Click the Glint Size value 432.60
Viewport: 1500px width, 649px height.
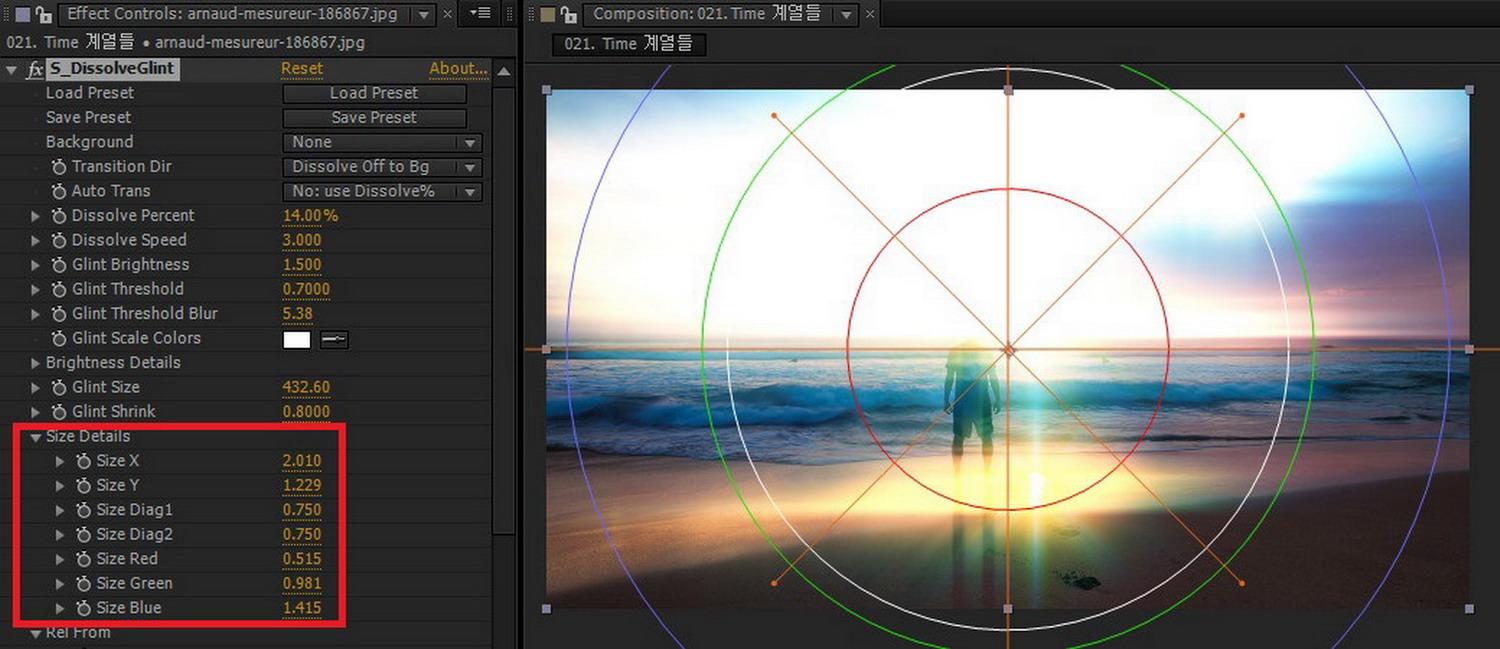coord(306,387)
